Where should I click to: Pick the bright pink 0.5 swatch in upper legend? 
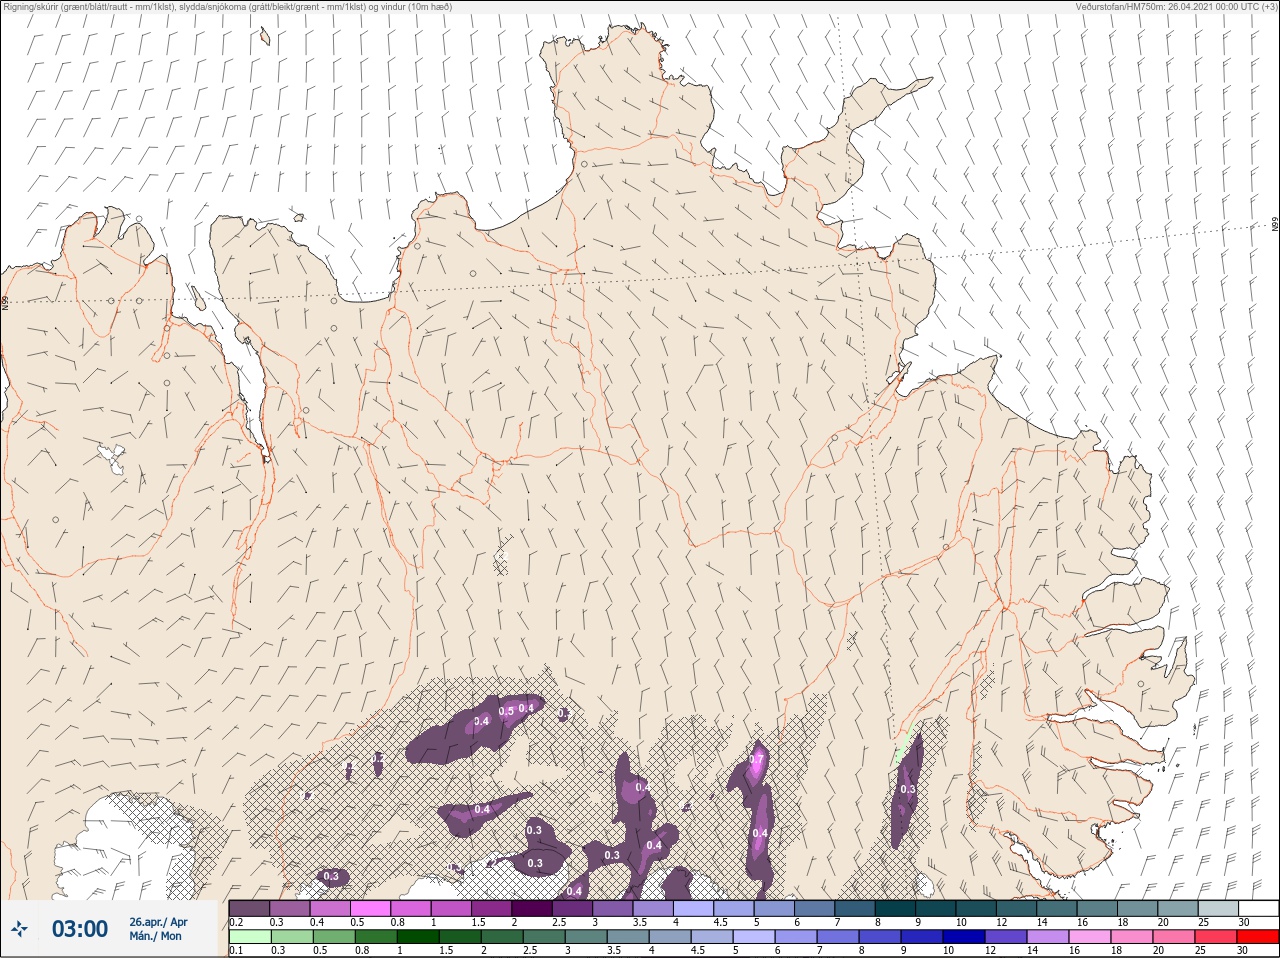[x=372, y=908]
